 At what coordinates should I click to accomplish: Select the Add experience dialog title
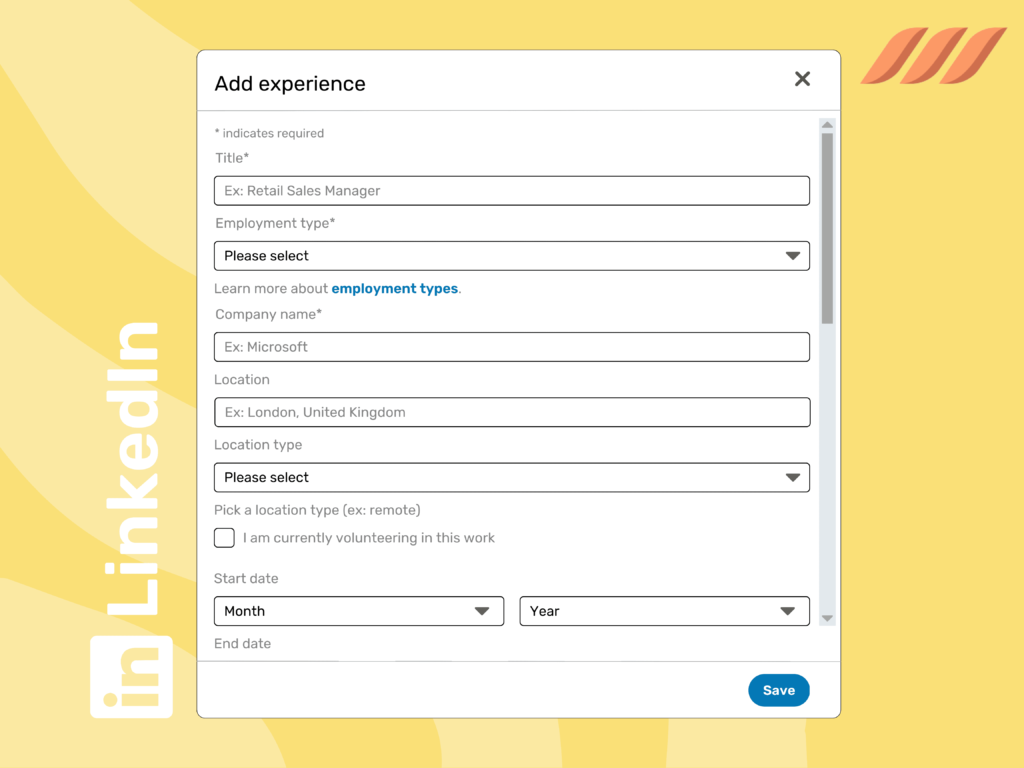(x=289, y=84)
